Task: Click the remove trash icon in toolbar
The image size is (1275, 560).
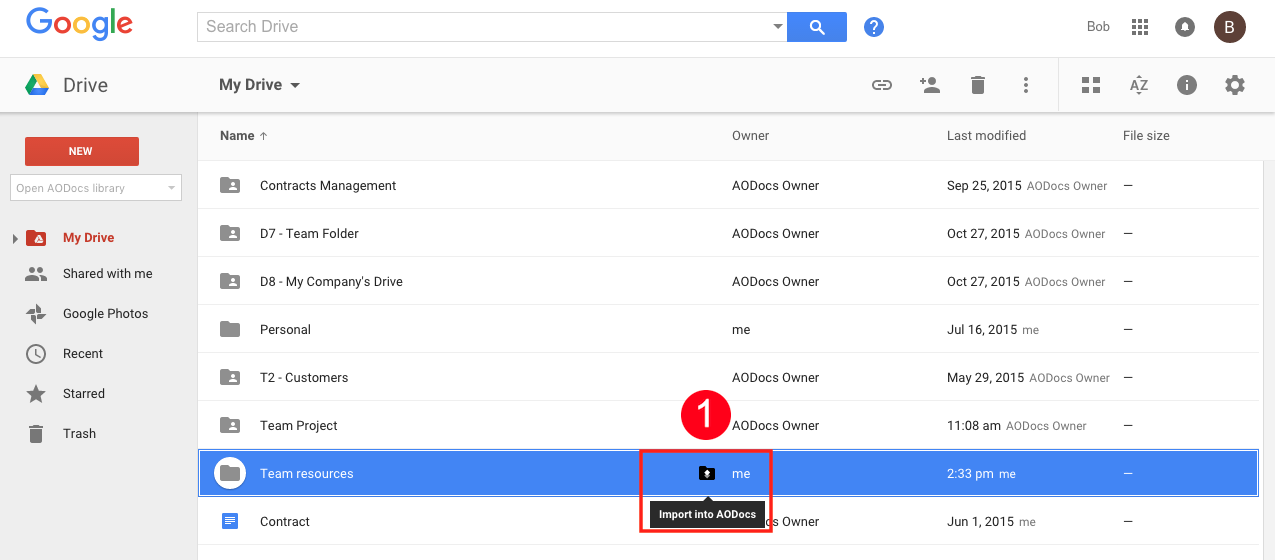Action: click(978, 85)
